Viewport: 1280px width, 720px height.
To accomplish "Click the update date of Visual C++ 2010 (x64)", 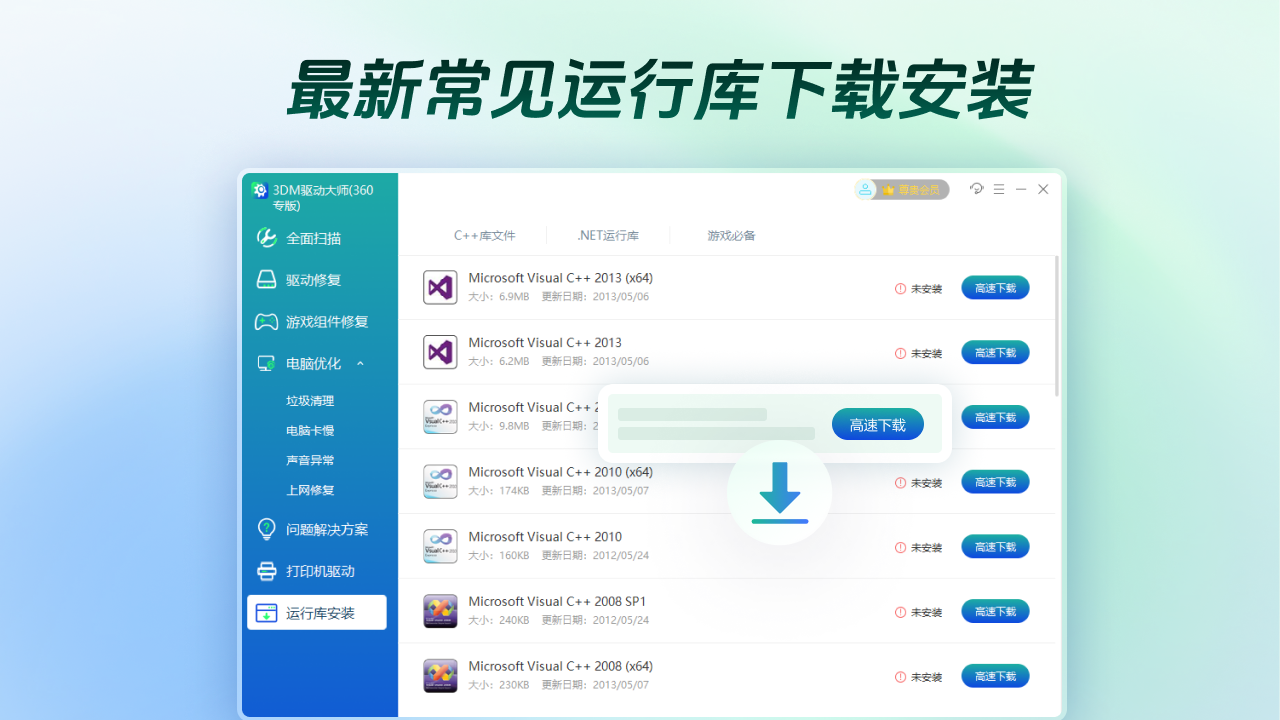I will (596, 491).
